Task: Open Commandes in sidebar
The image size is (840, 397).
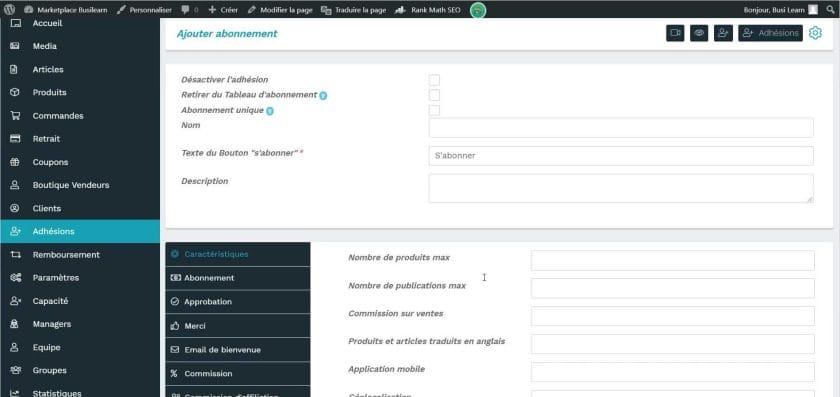Action: tap(80, 115)
